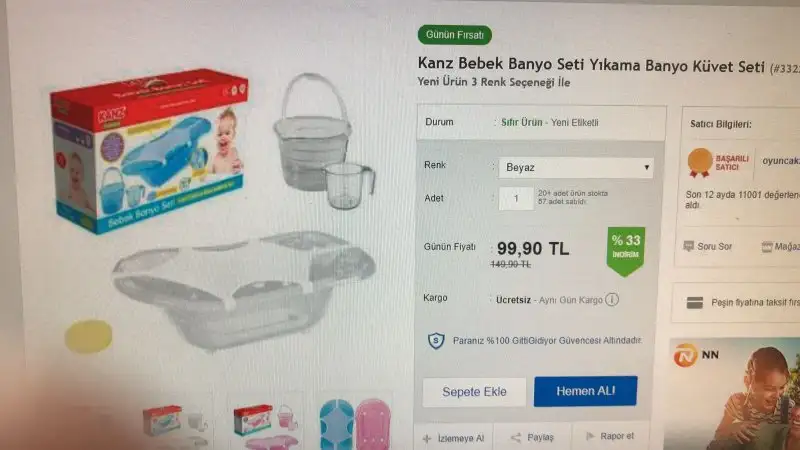
Task: Click the İzlemeye Al plus icon
Action: pyautogui.click(x=427, y=438)
